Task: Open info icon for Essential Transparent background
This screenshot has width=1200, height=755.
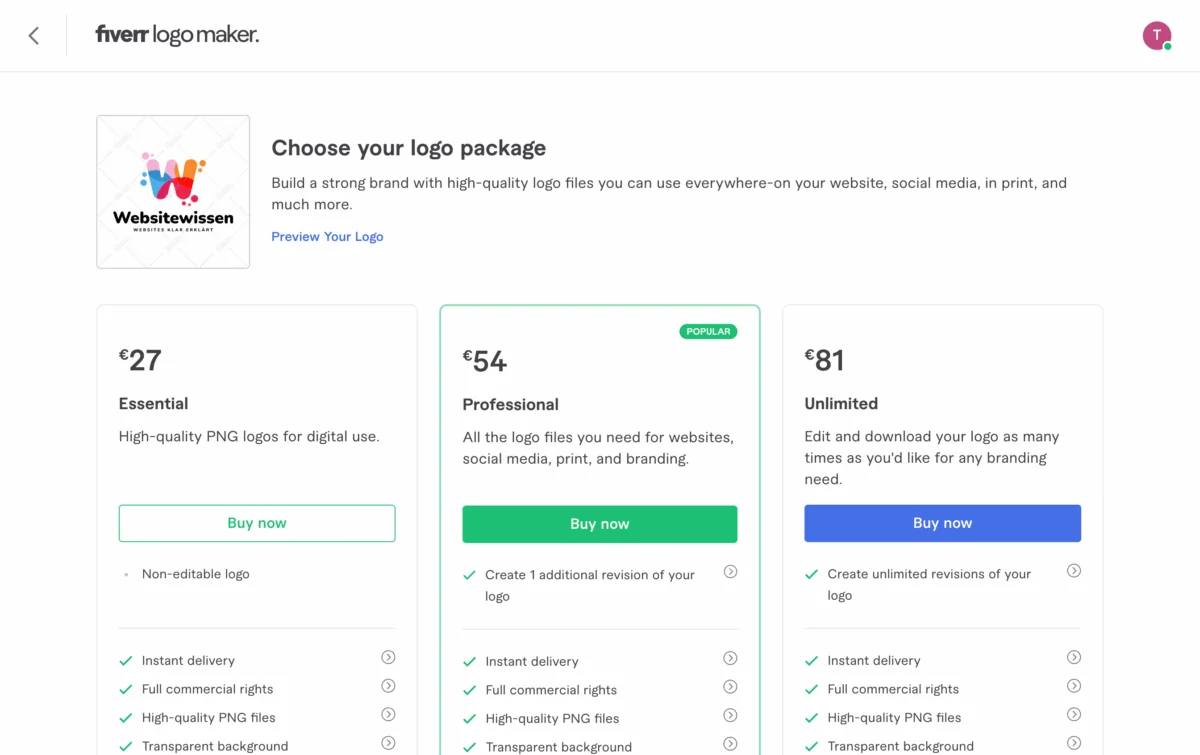Action: click(x=388, y=743)
